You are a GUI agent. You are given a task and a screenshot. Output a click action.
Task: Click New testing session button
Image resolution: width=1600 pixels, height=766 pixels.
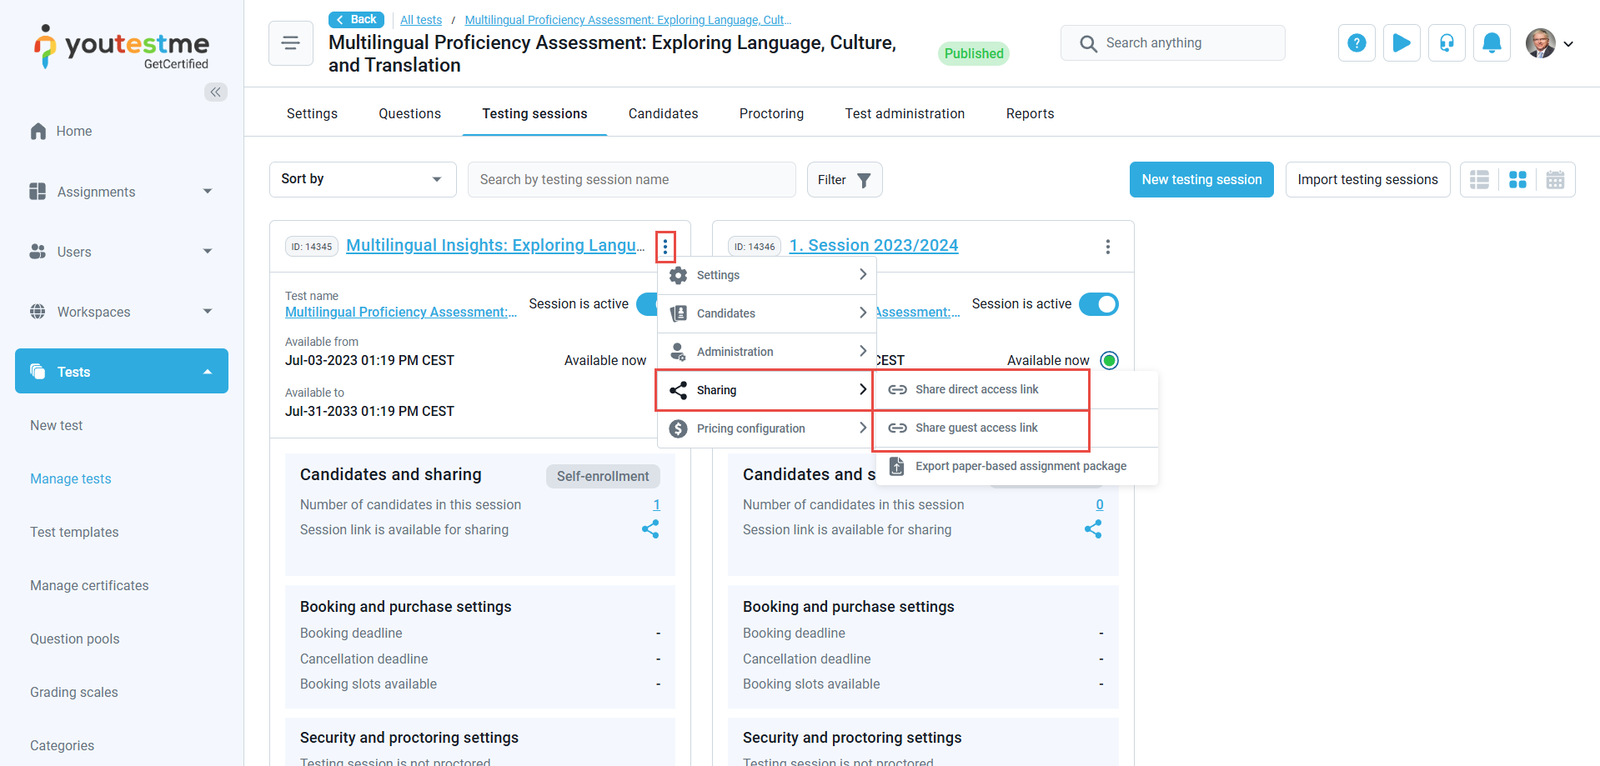point(1201,180)
